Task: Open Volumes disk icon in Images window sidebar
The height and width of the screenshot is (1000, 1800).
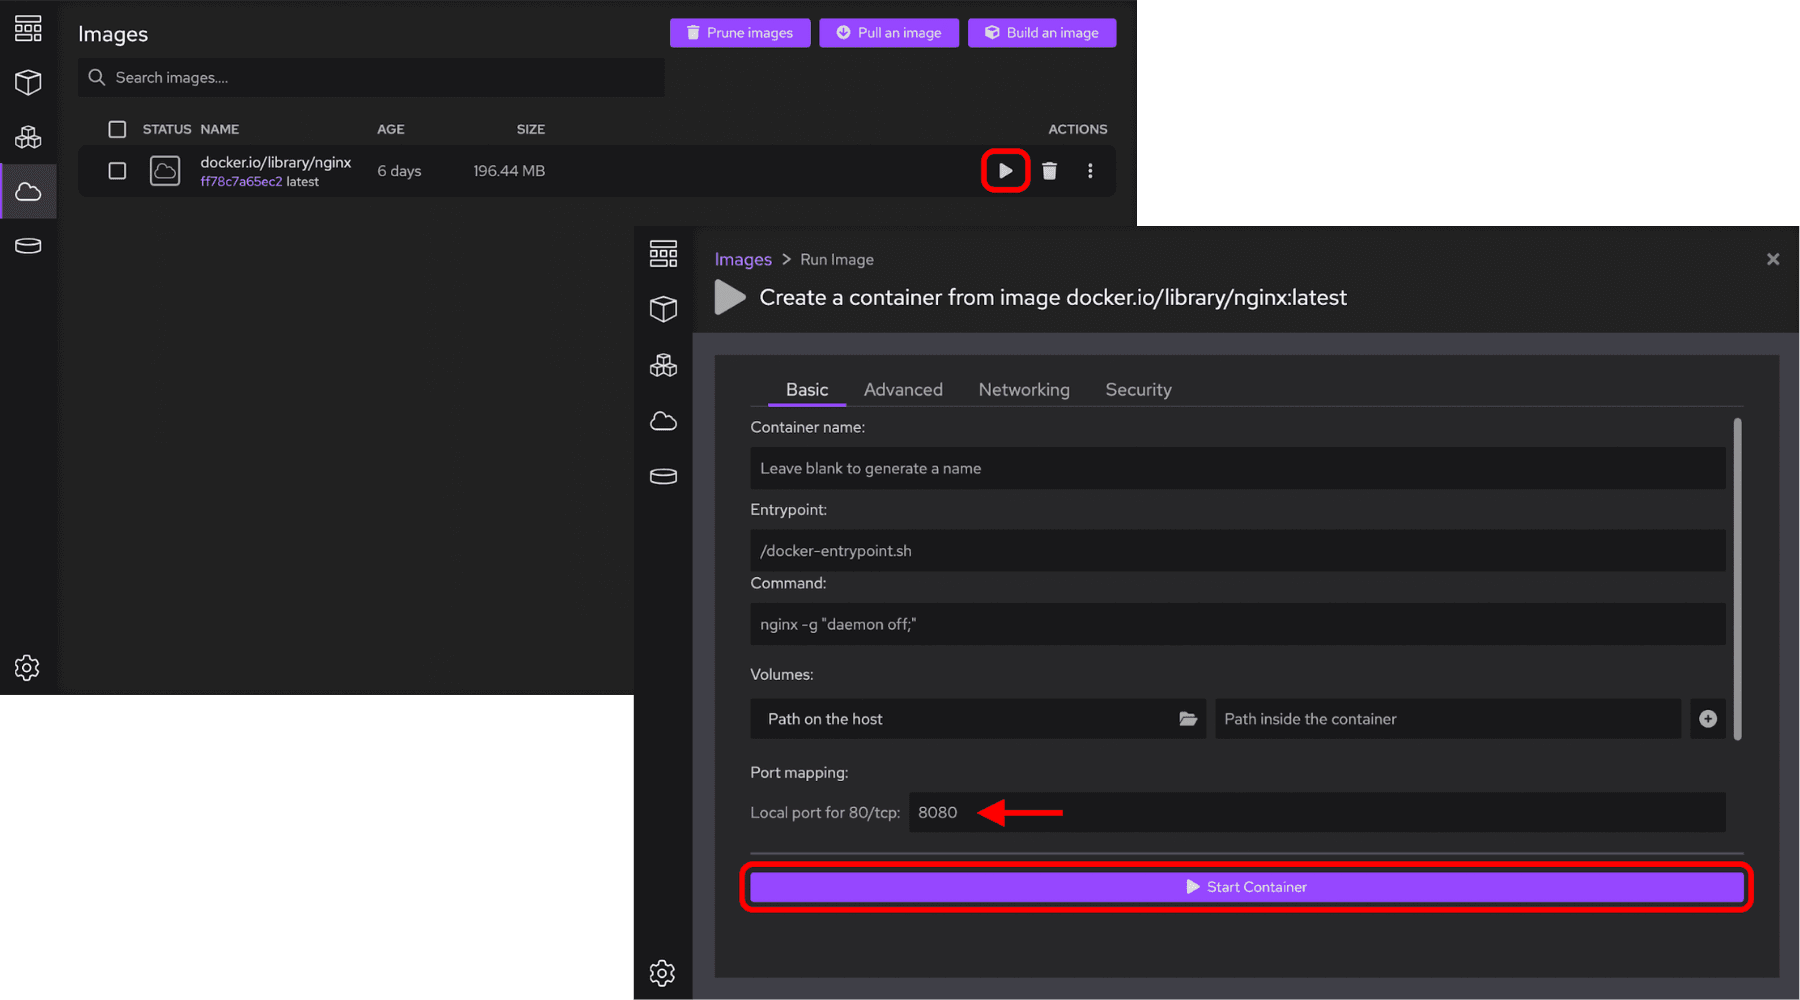Action: click(x=28, y=246)
